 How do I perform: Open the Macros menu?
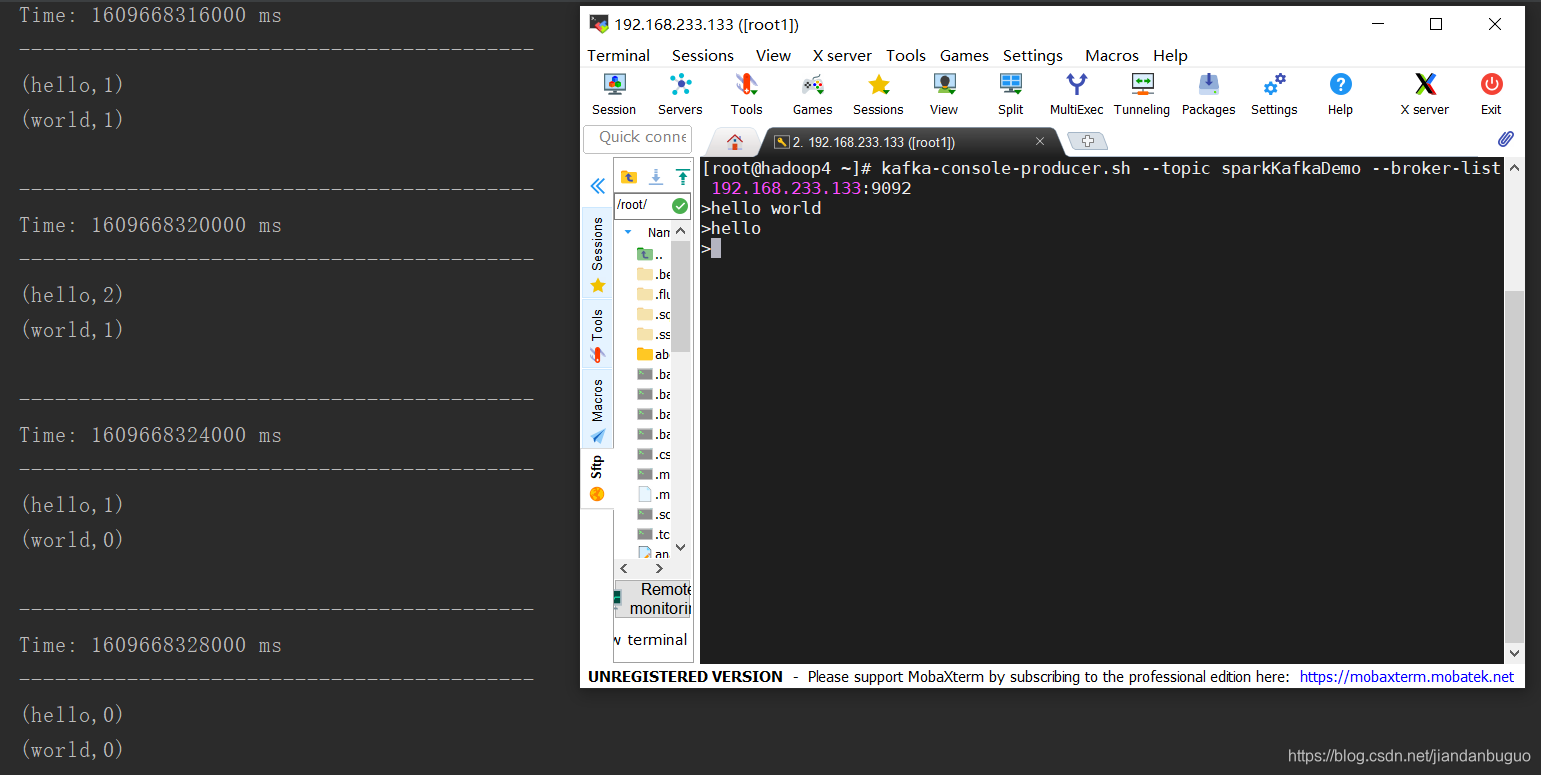coord(1112,56)
